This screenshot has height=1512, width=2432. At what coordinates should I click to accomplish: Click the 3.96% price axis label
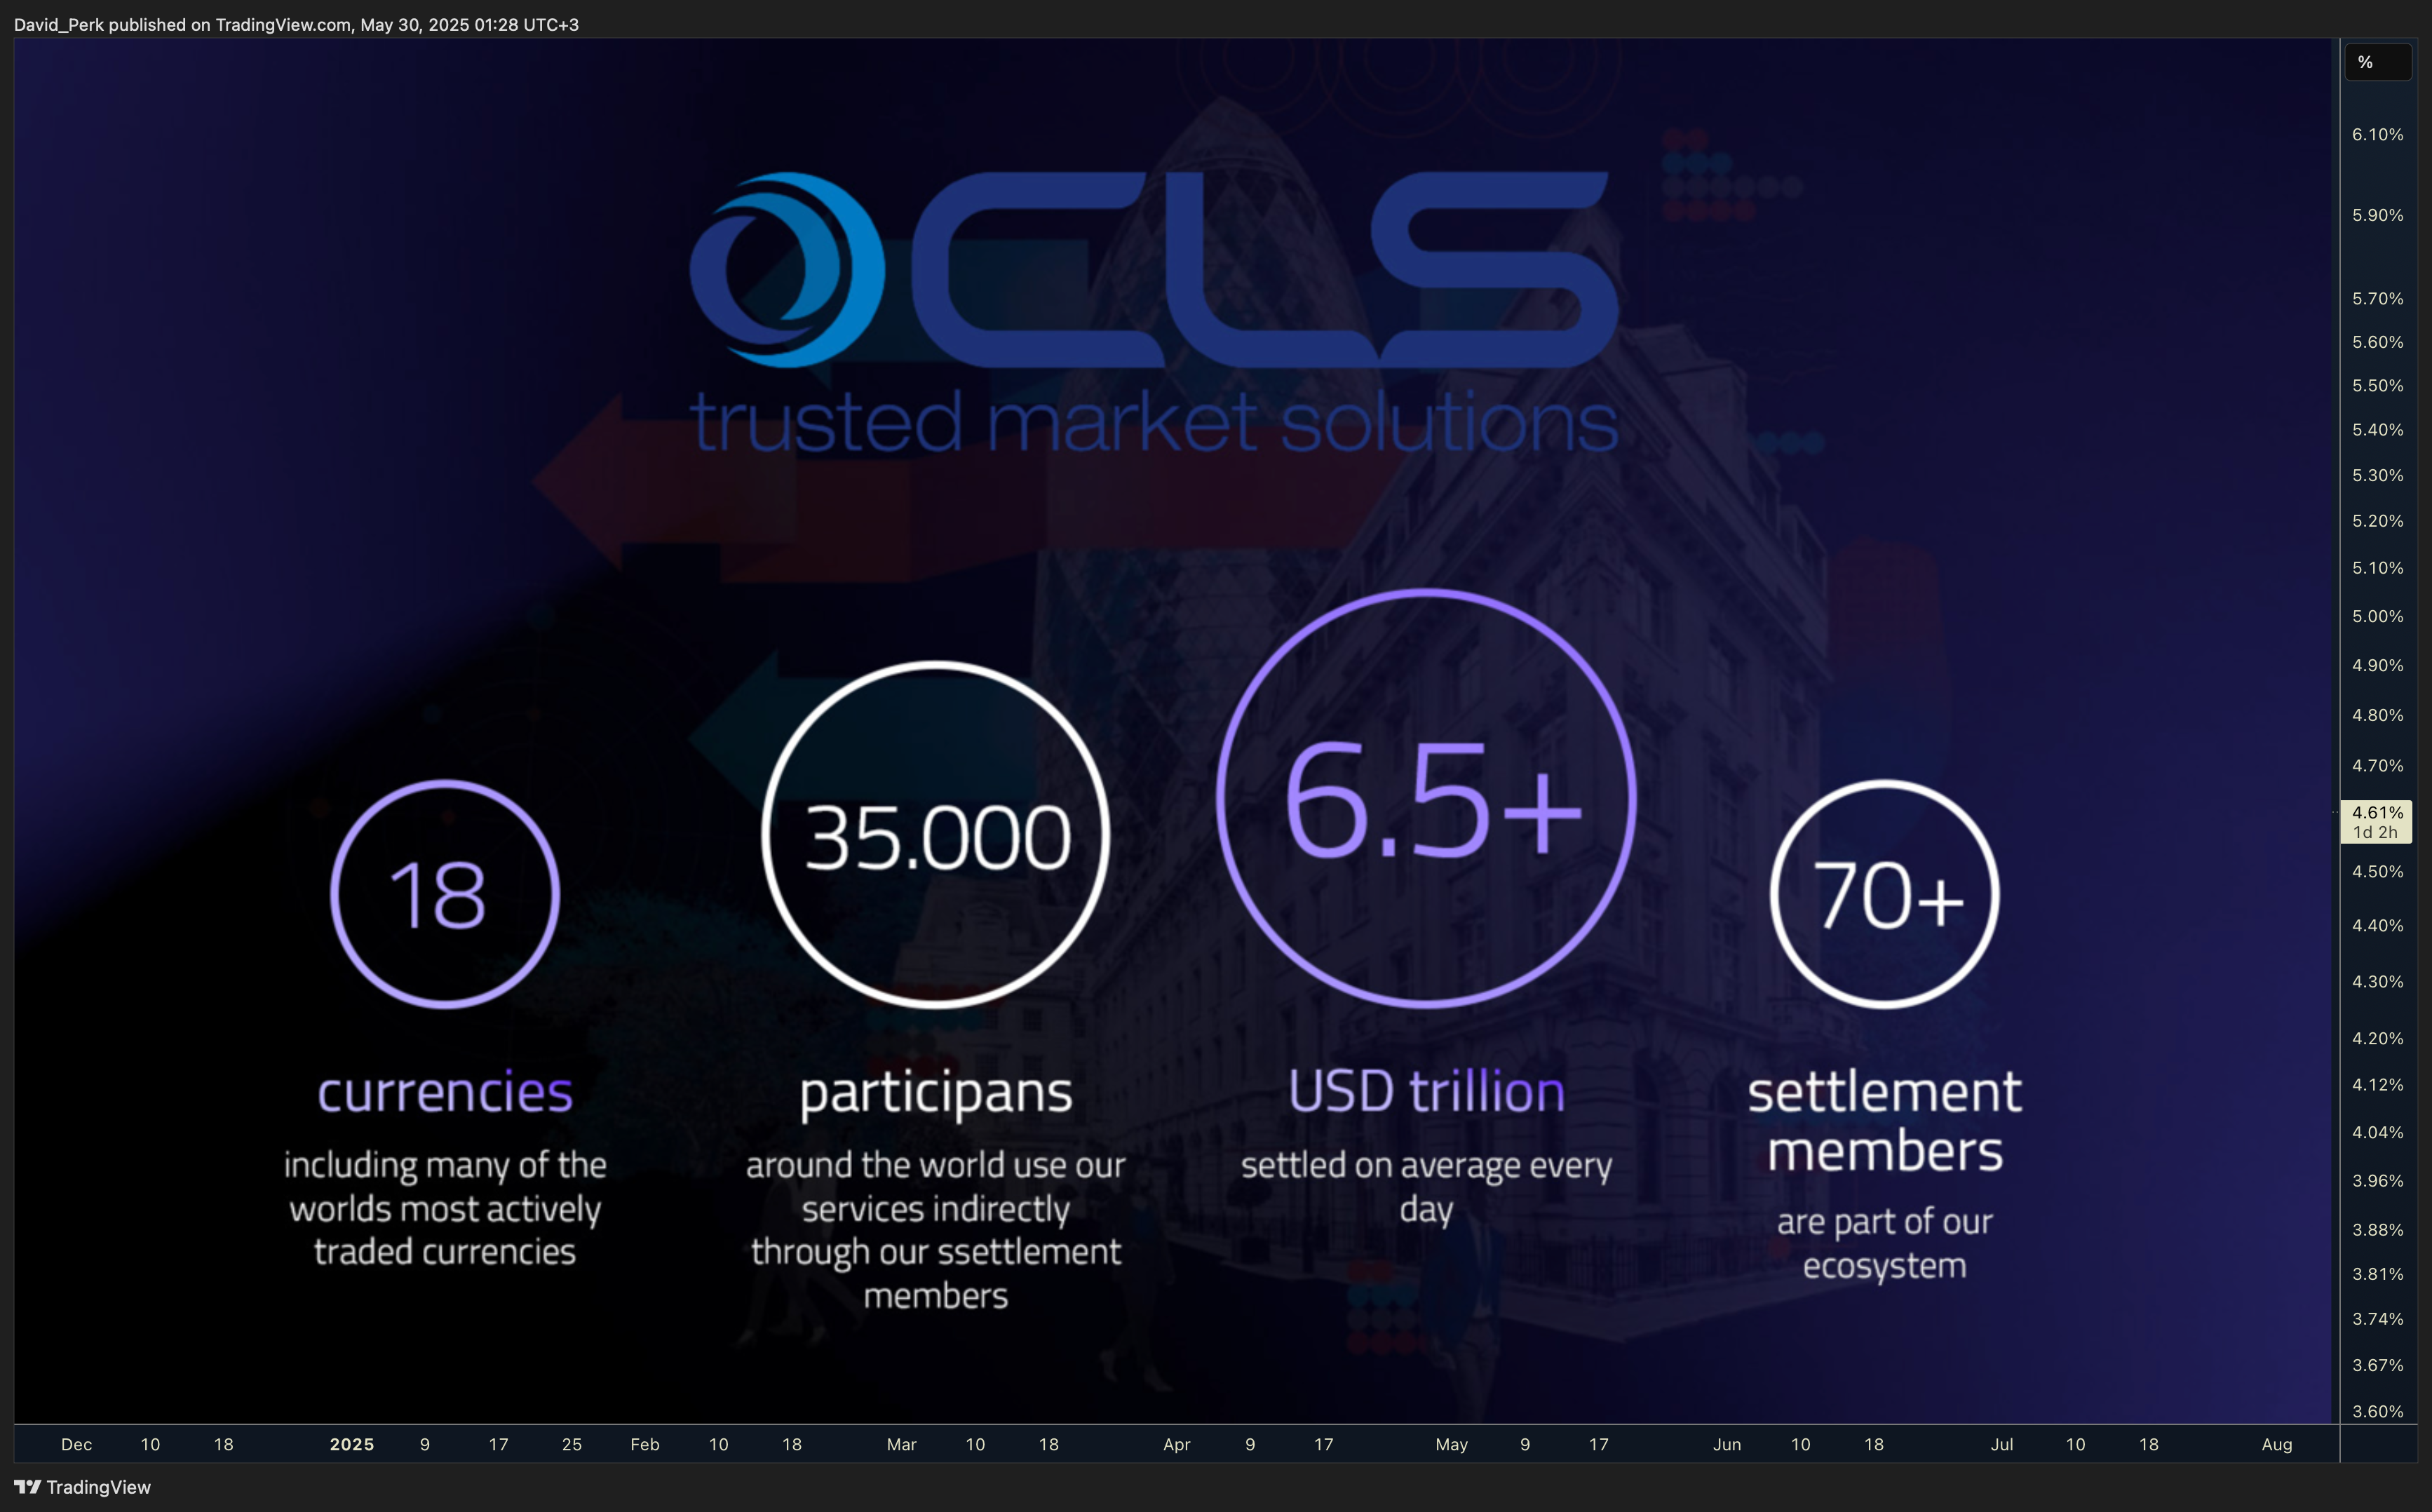click(x=2377, y=1180)
